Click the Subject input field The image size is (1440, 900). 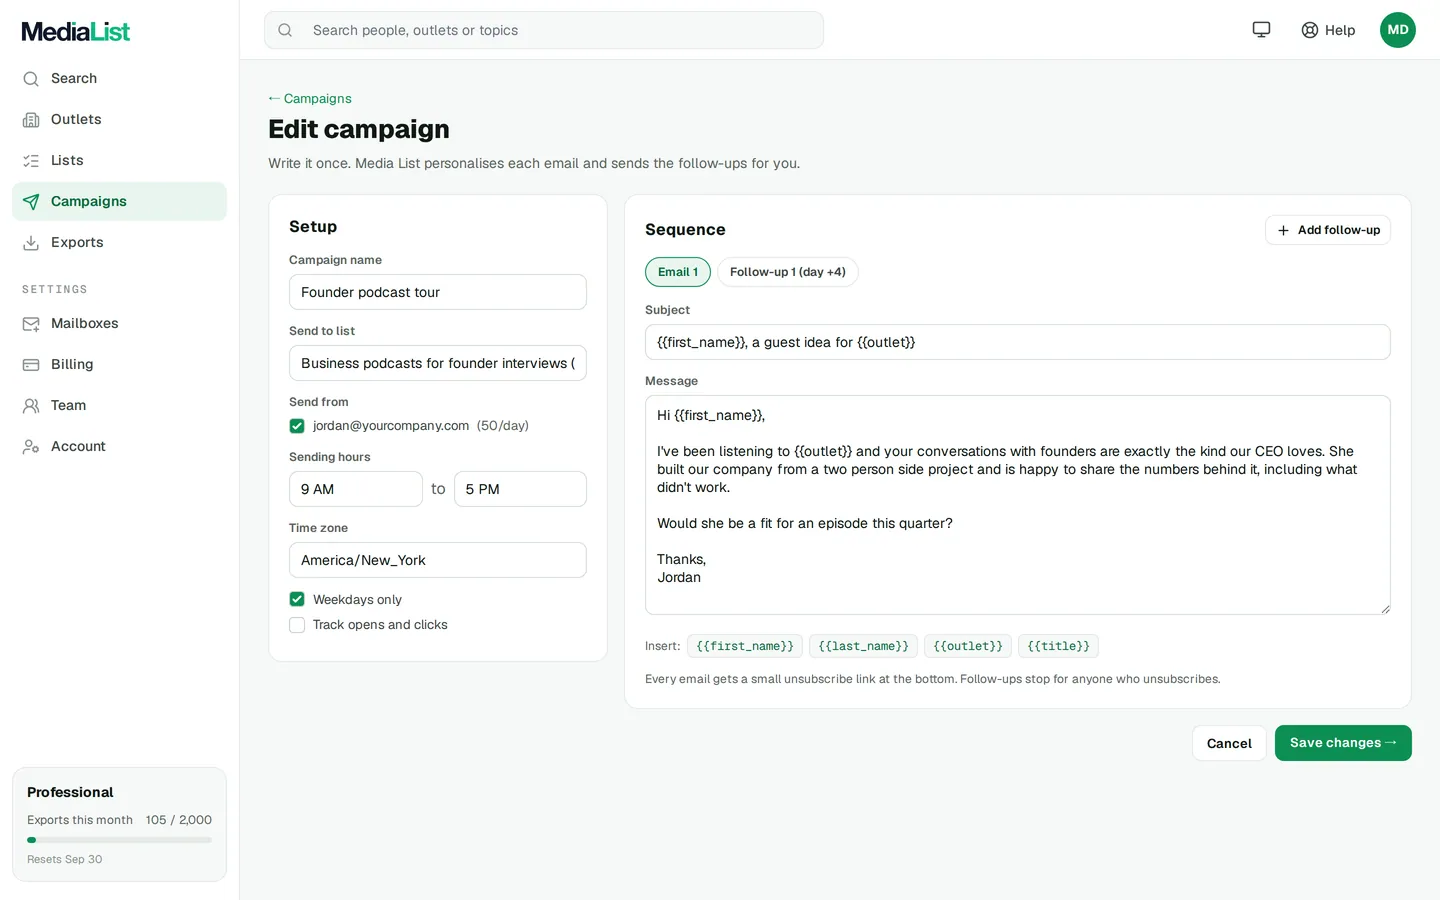1018,342
